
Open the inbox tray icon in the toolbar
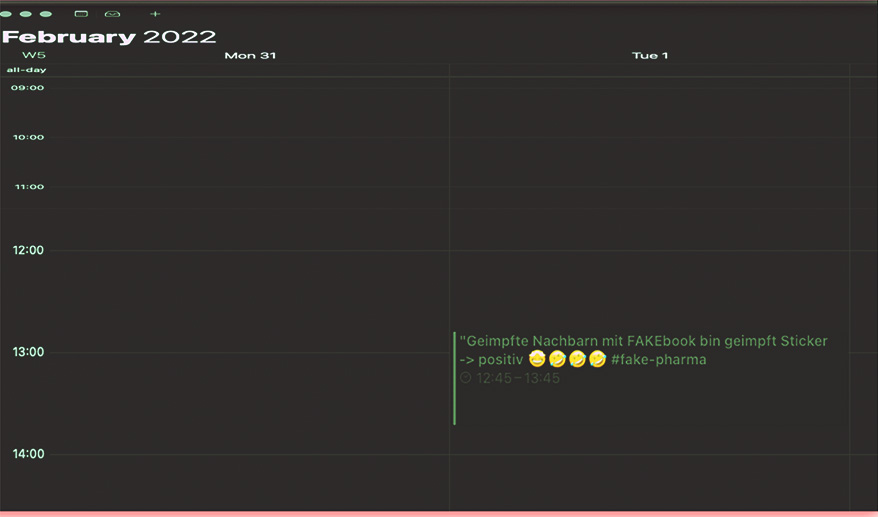[113, 13]
